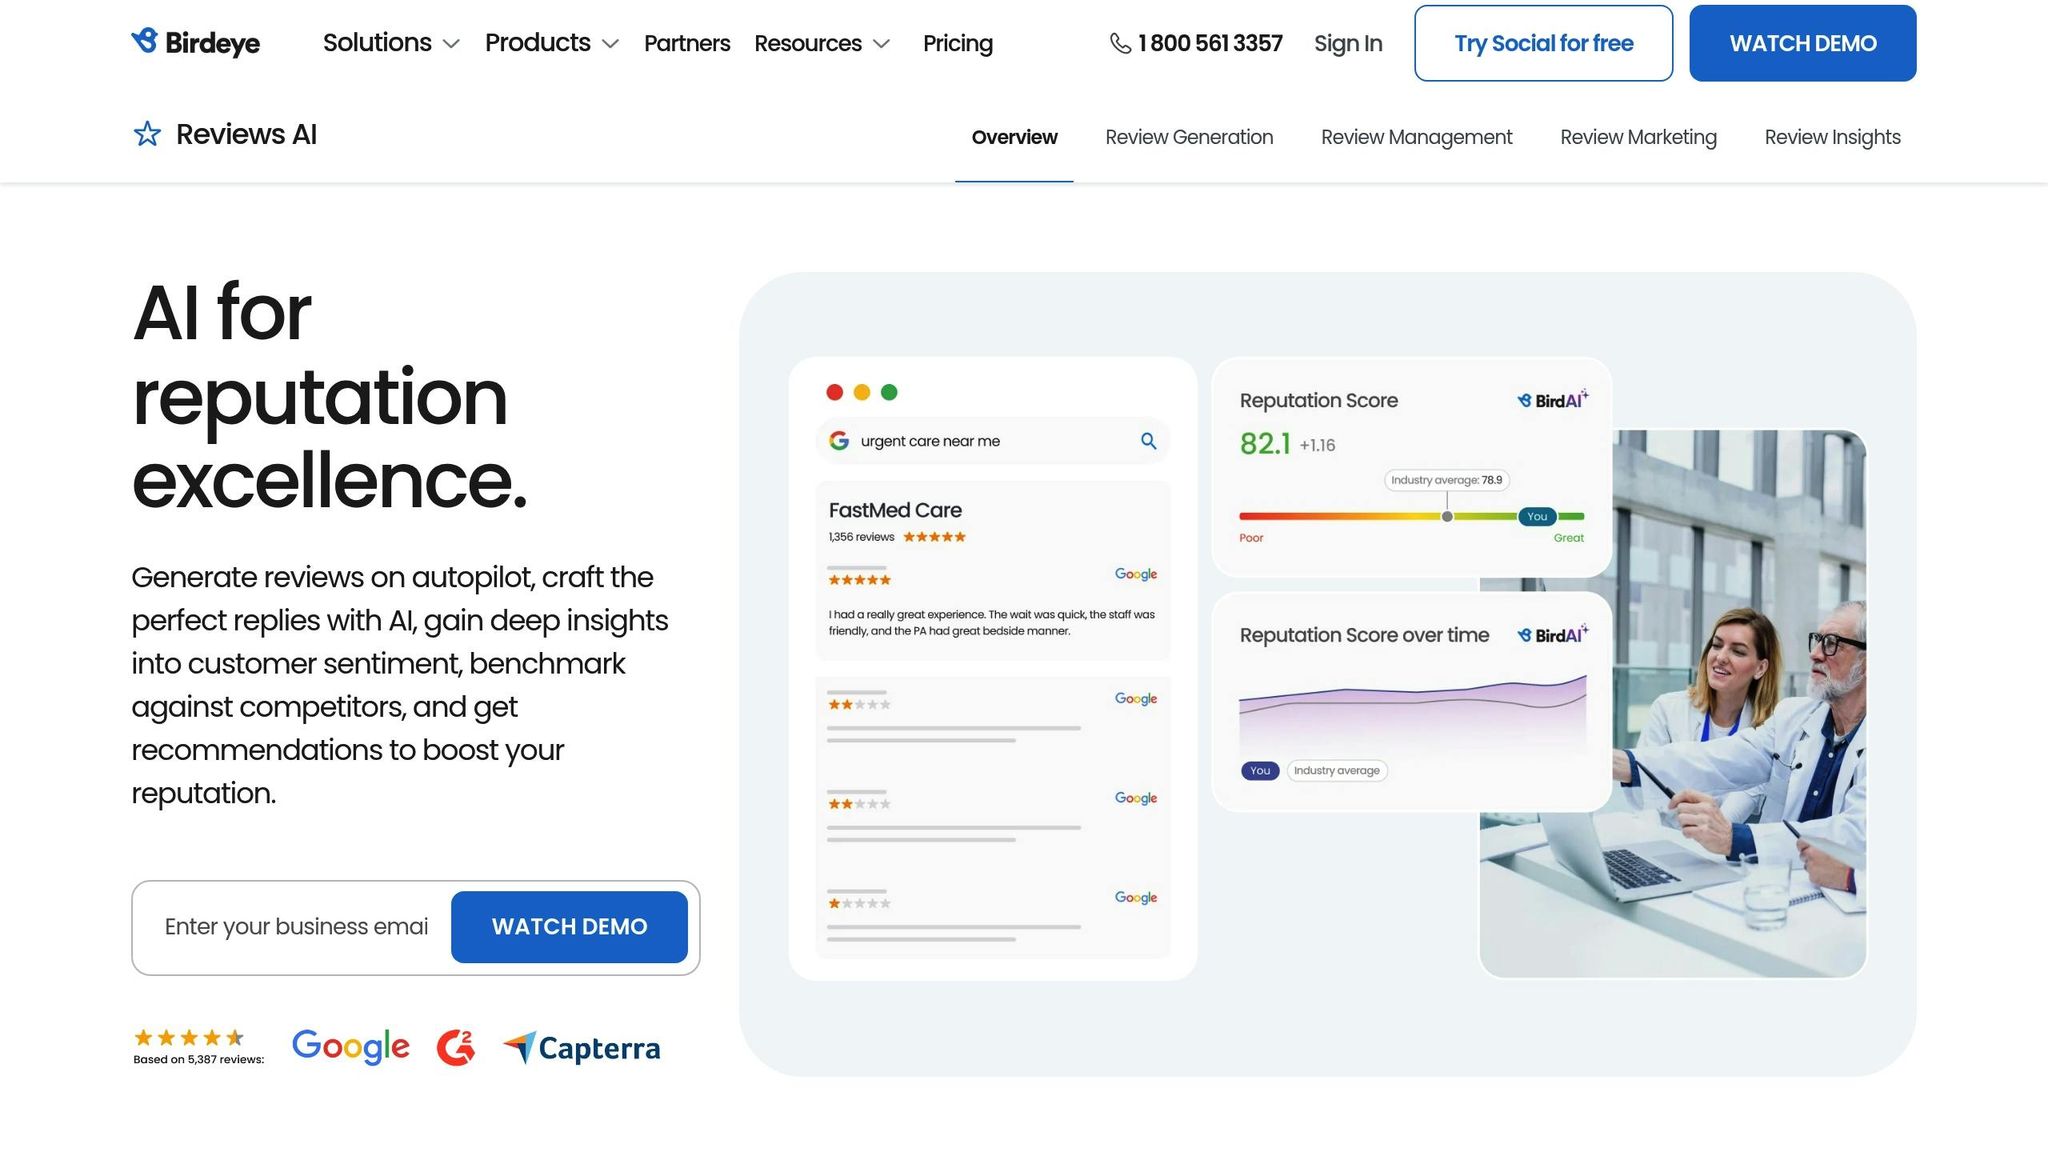
Task: Click the Google G icon in the search bar
Action: [x=839, y=441]
